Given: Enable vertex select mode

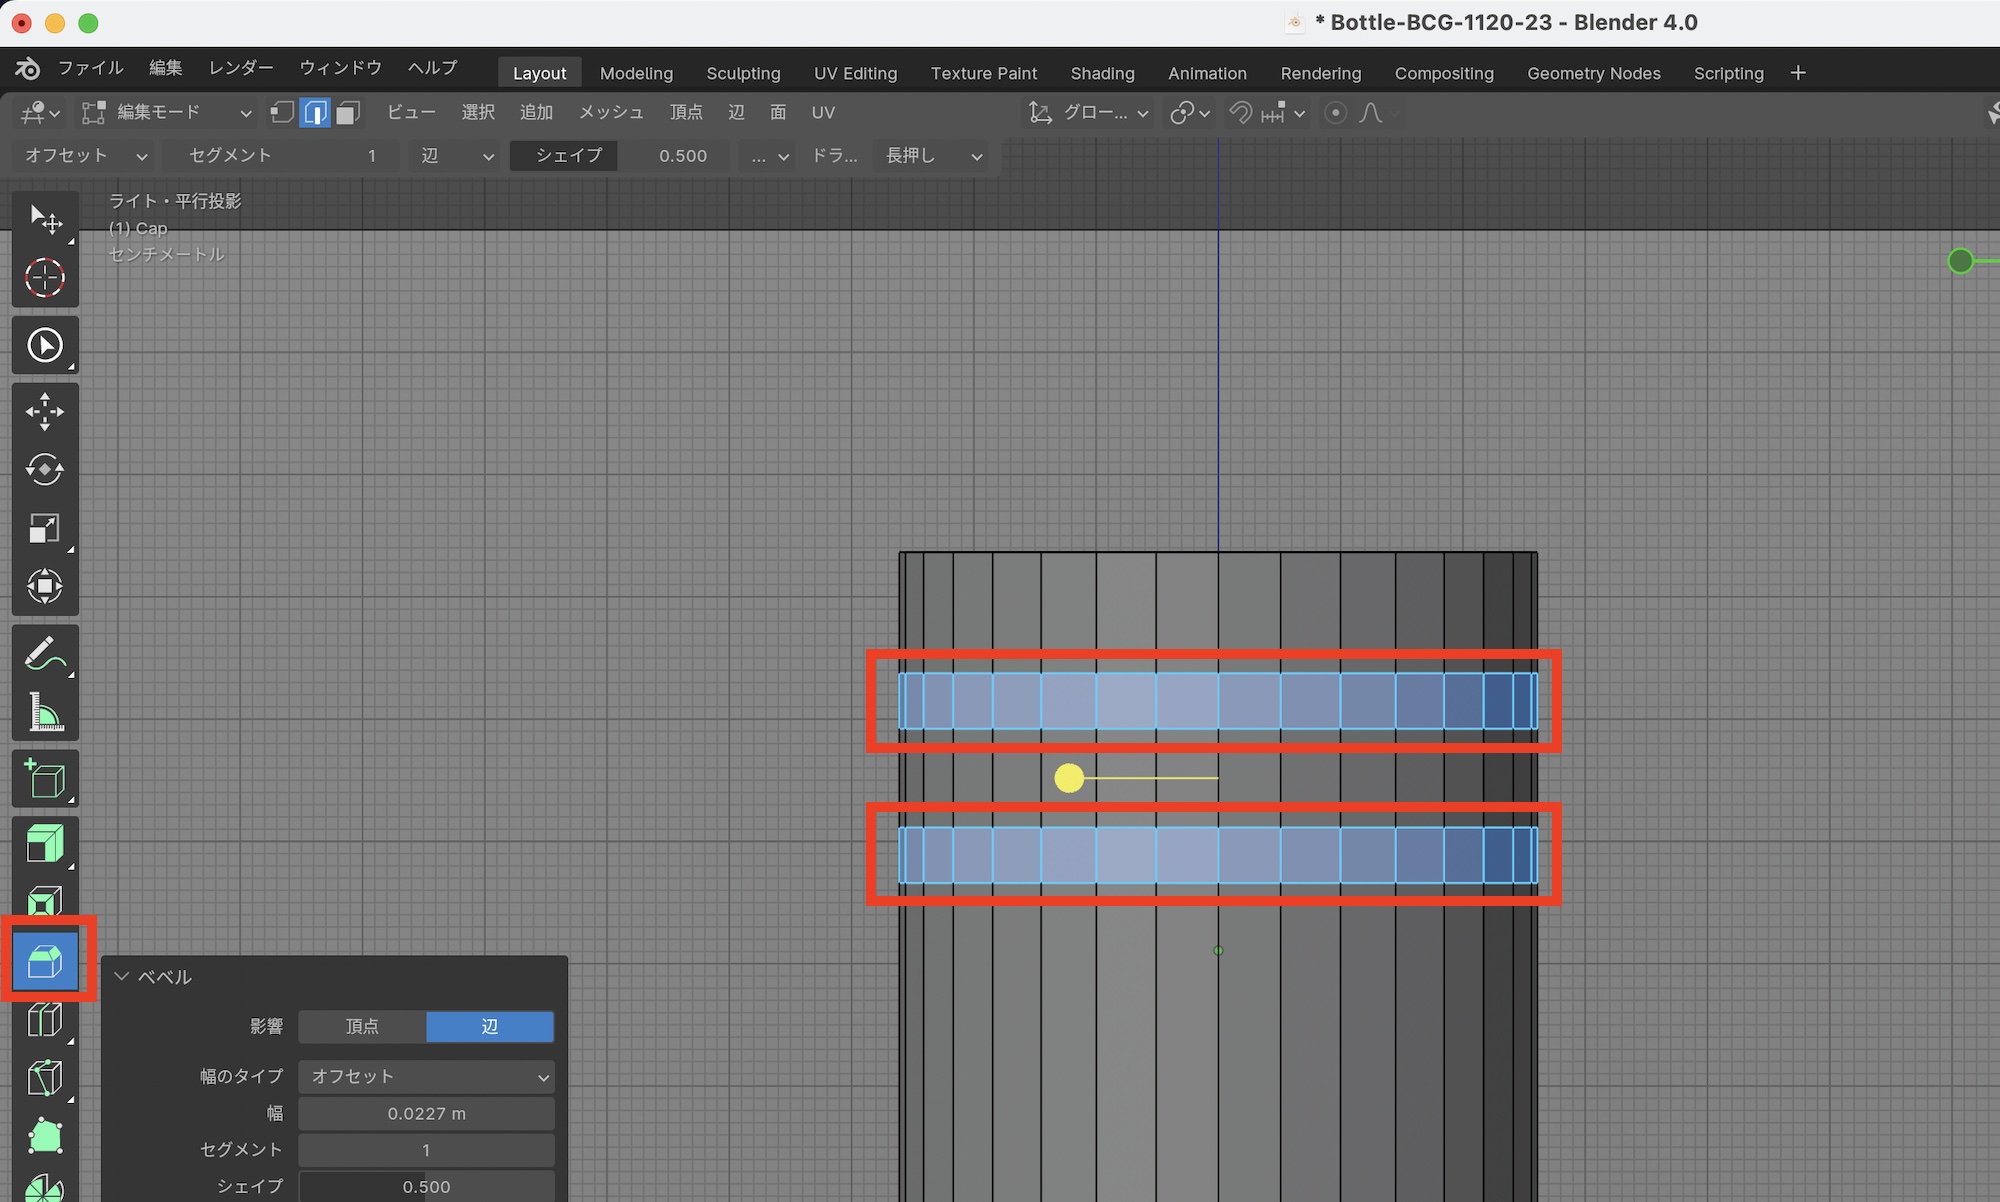Looking at the screenshot, I should click(x=282, y=113).
